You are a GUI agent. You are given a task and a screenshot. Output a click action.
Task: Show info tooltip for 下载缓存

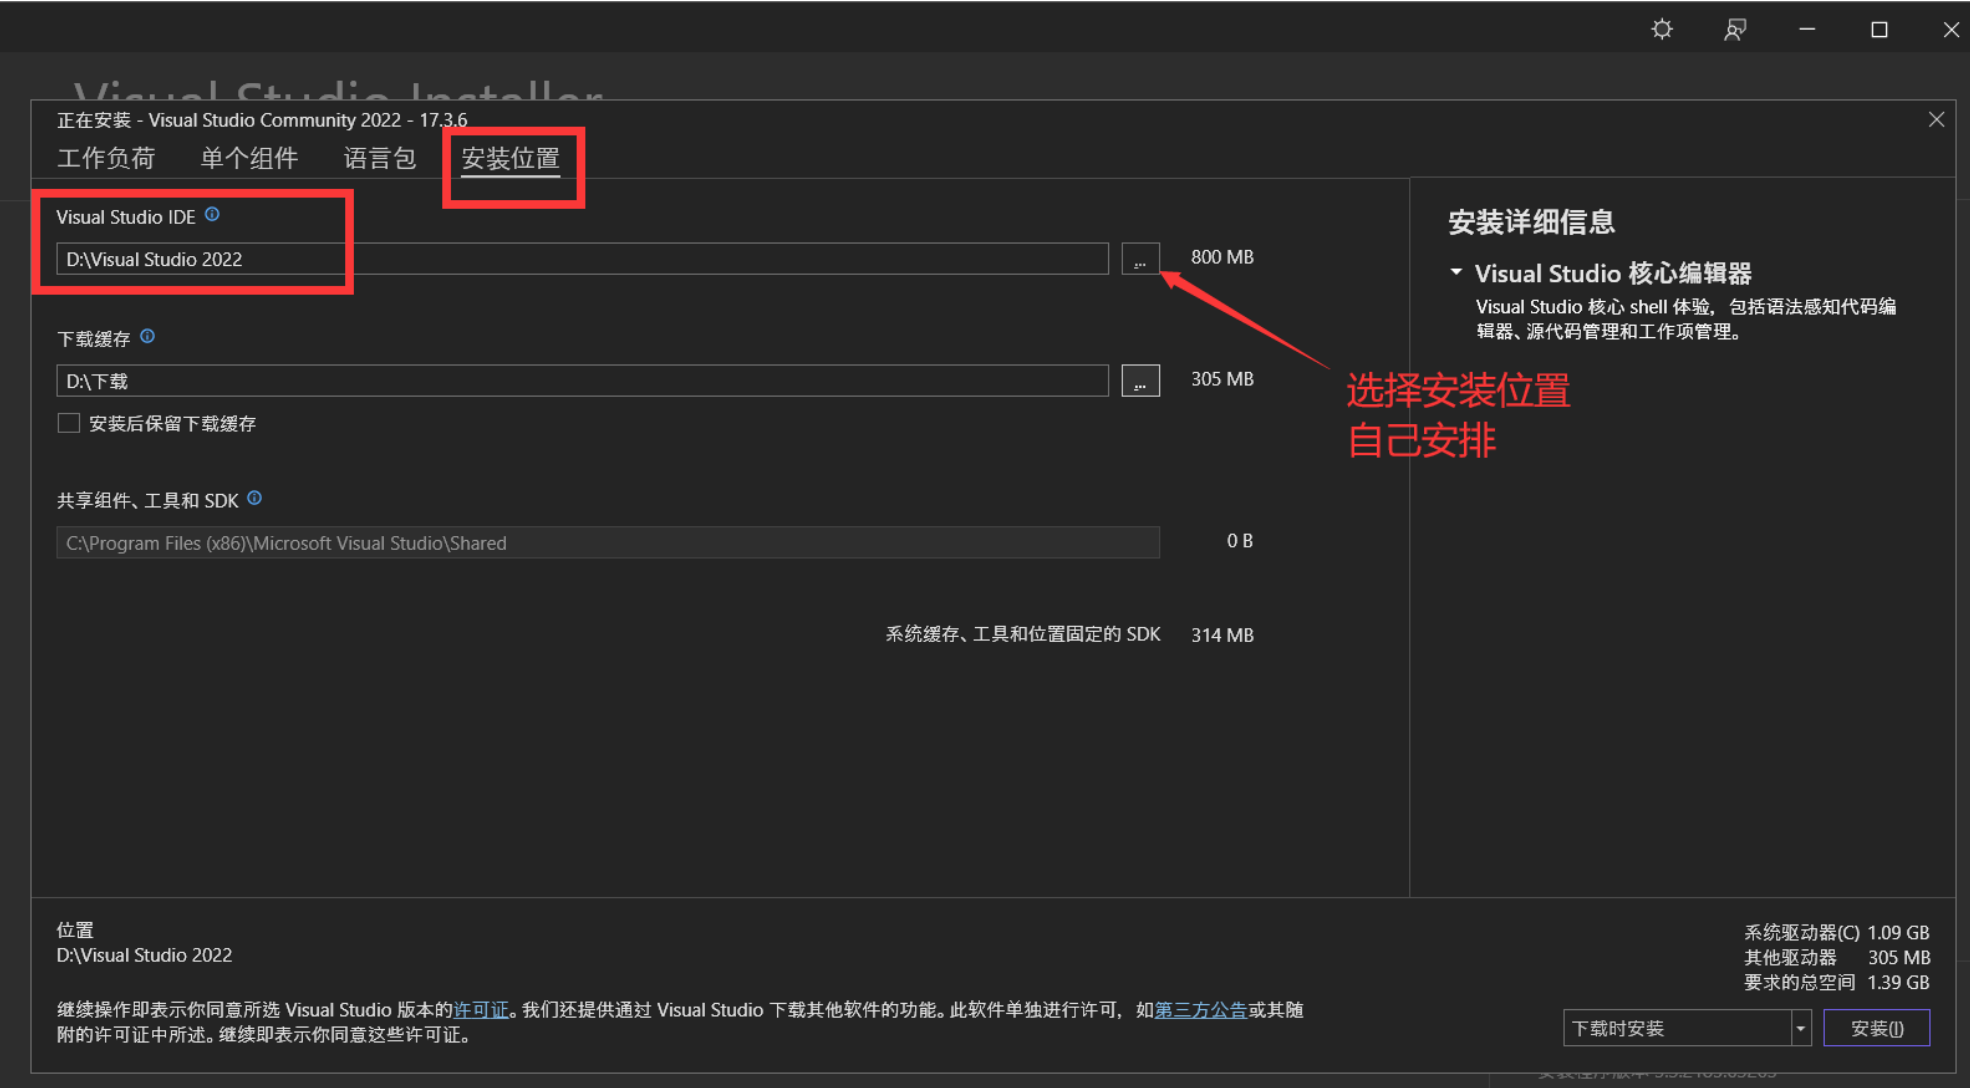pos(147,336)
